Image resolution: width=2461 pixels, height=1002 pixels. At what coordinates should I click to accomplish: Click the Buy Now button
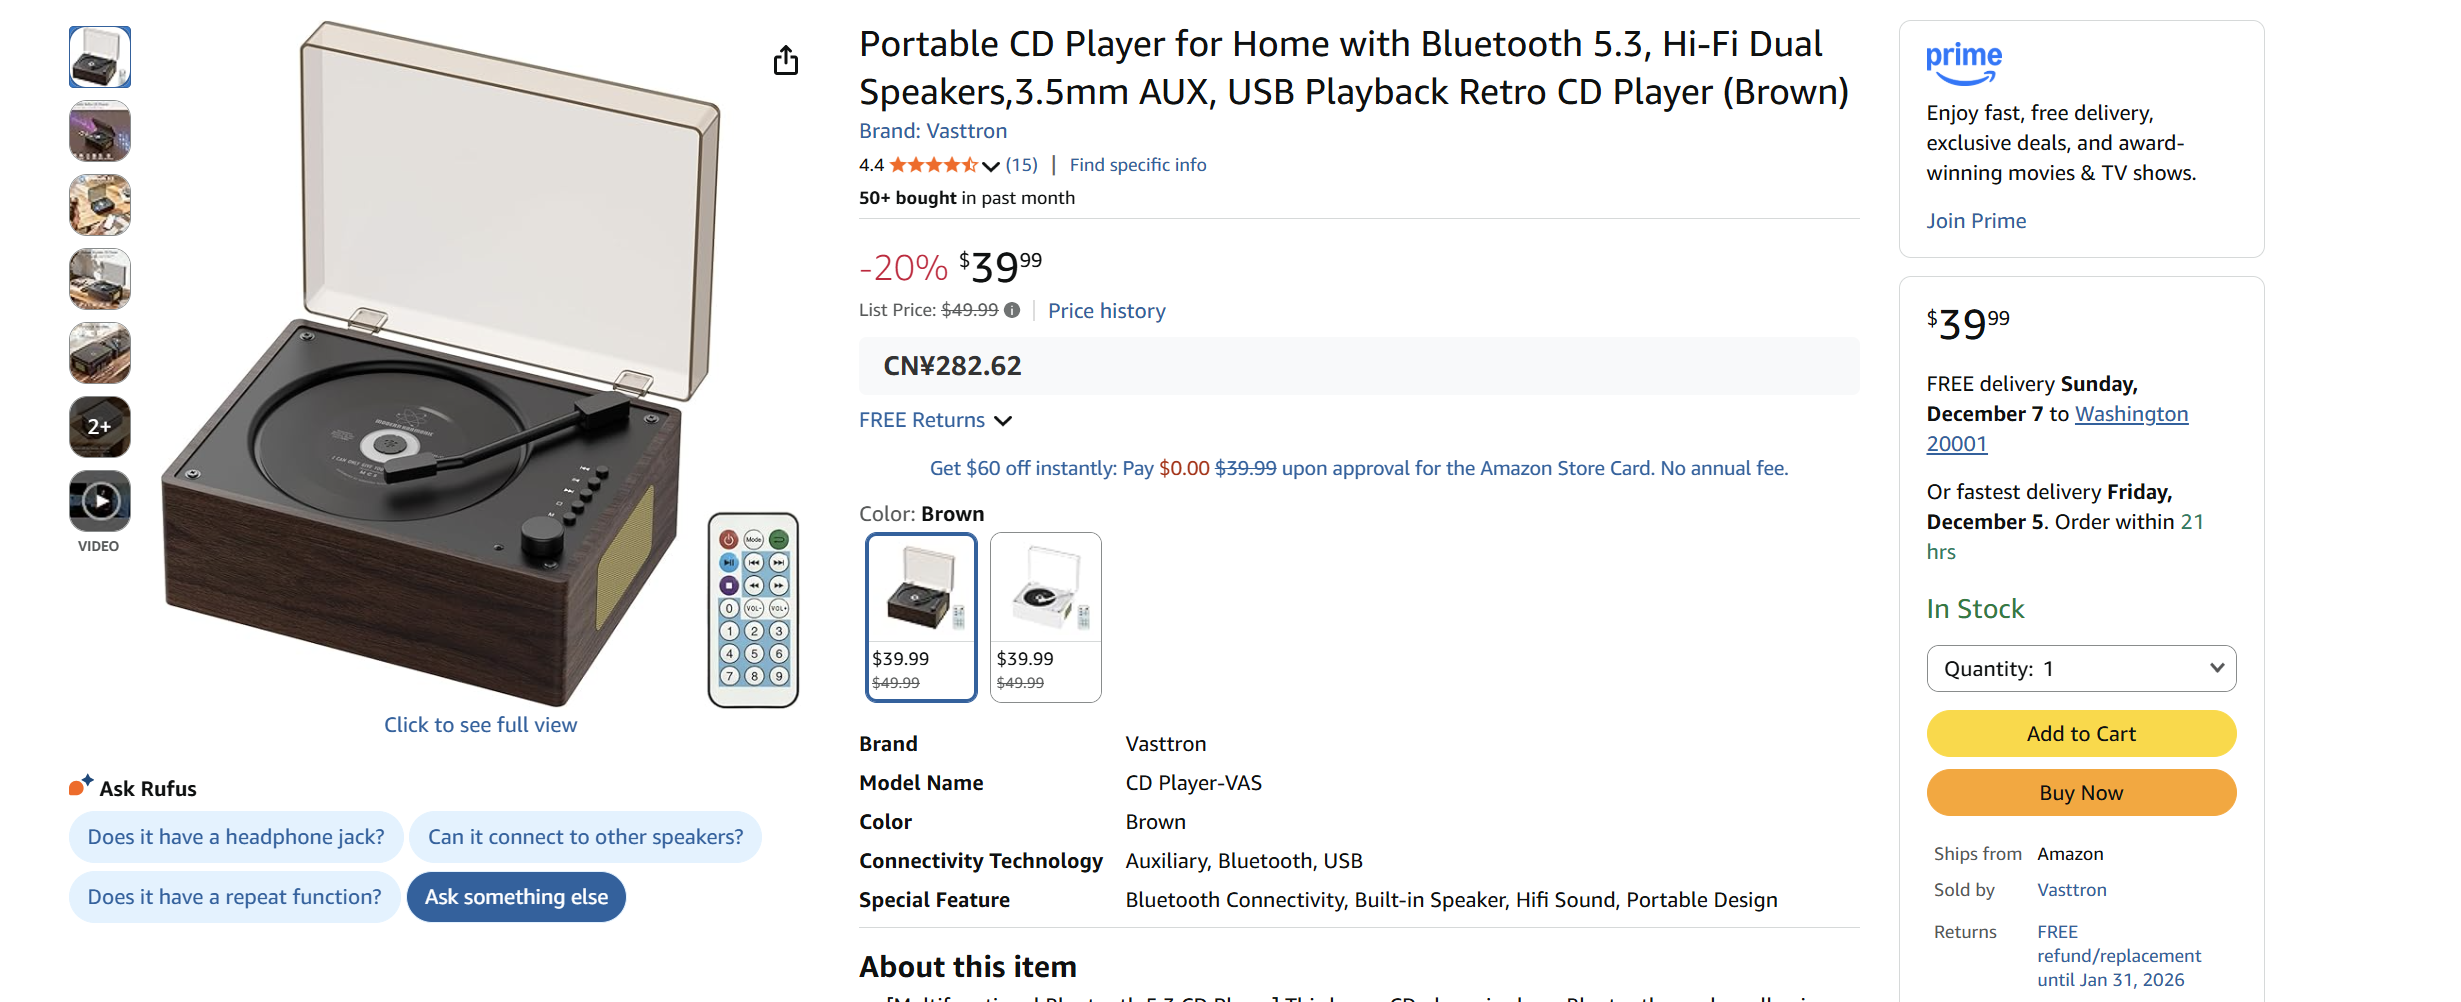2080,792
